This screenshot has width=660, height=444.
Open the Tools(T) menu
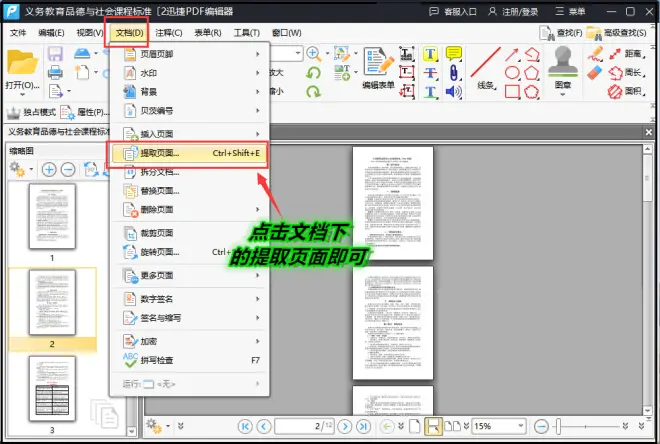pos(247,33)
